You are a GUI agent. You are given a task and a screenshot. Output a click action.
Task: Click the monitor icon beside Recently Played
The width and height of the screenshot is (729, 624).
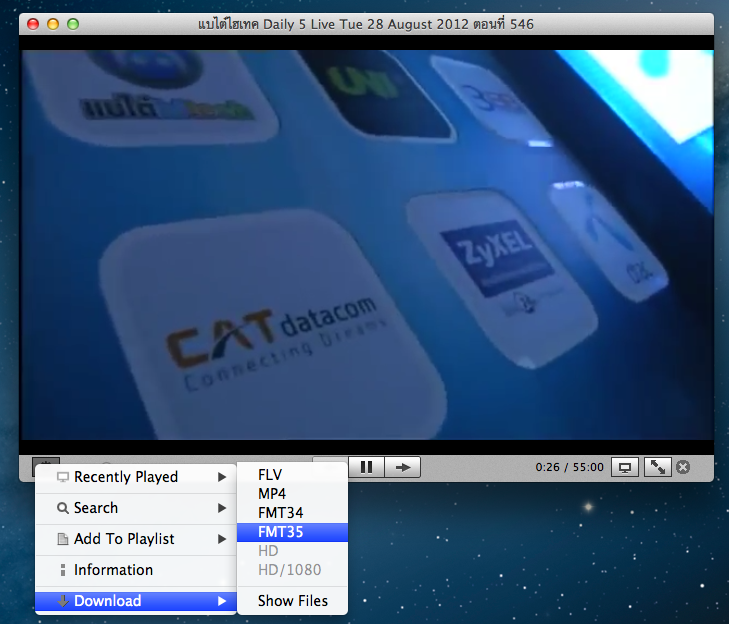(x=62, y=477)
